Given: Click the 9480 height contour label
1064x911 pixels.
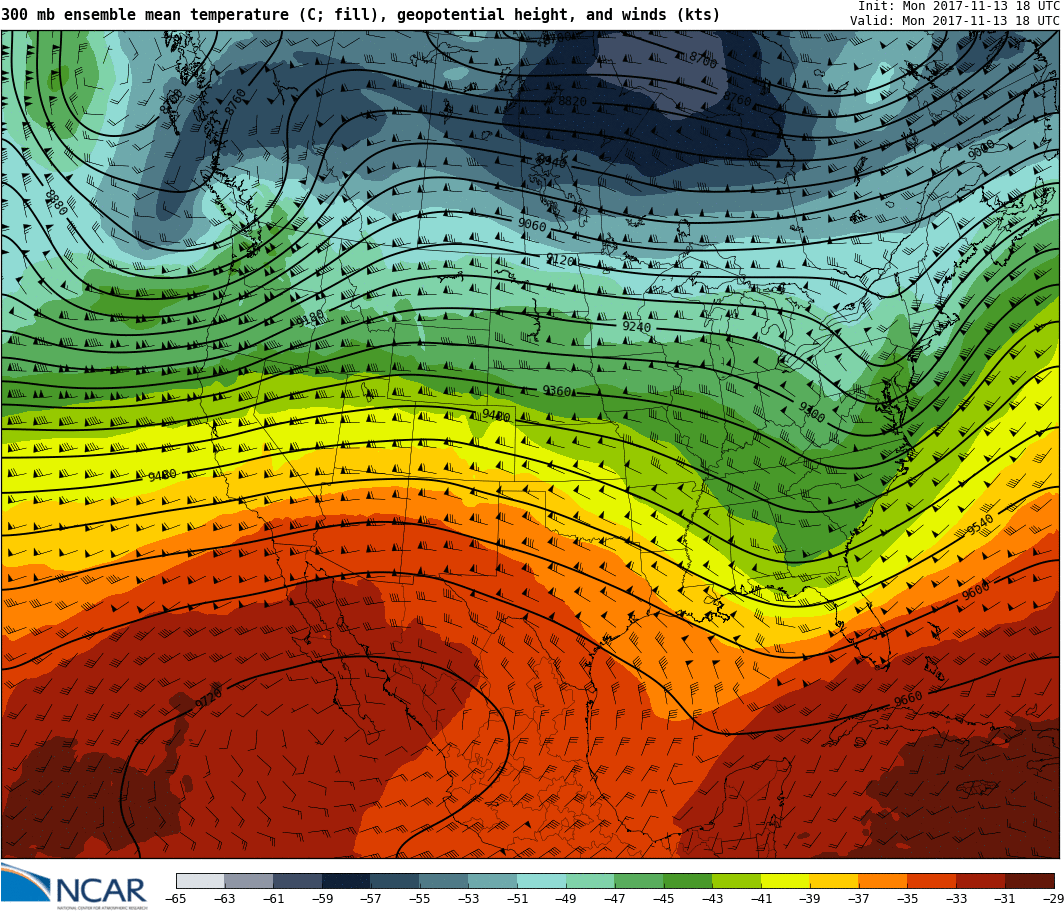Looking at the screenshot, I should coord(162,475).
